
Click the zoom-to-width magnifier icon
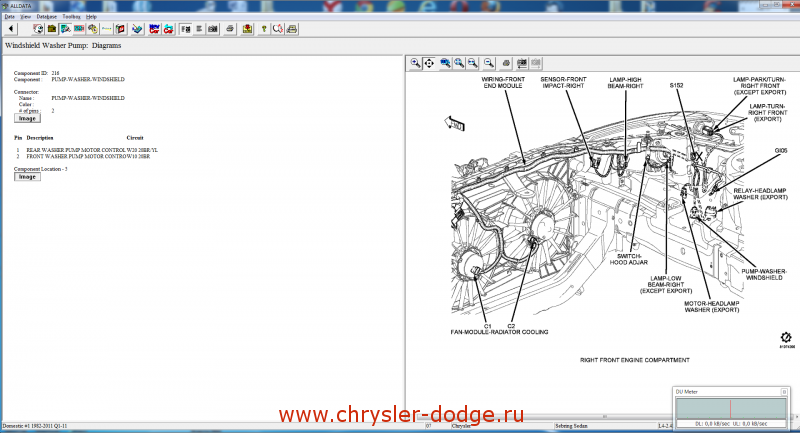point(473,63)
